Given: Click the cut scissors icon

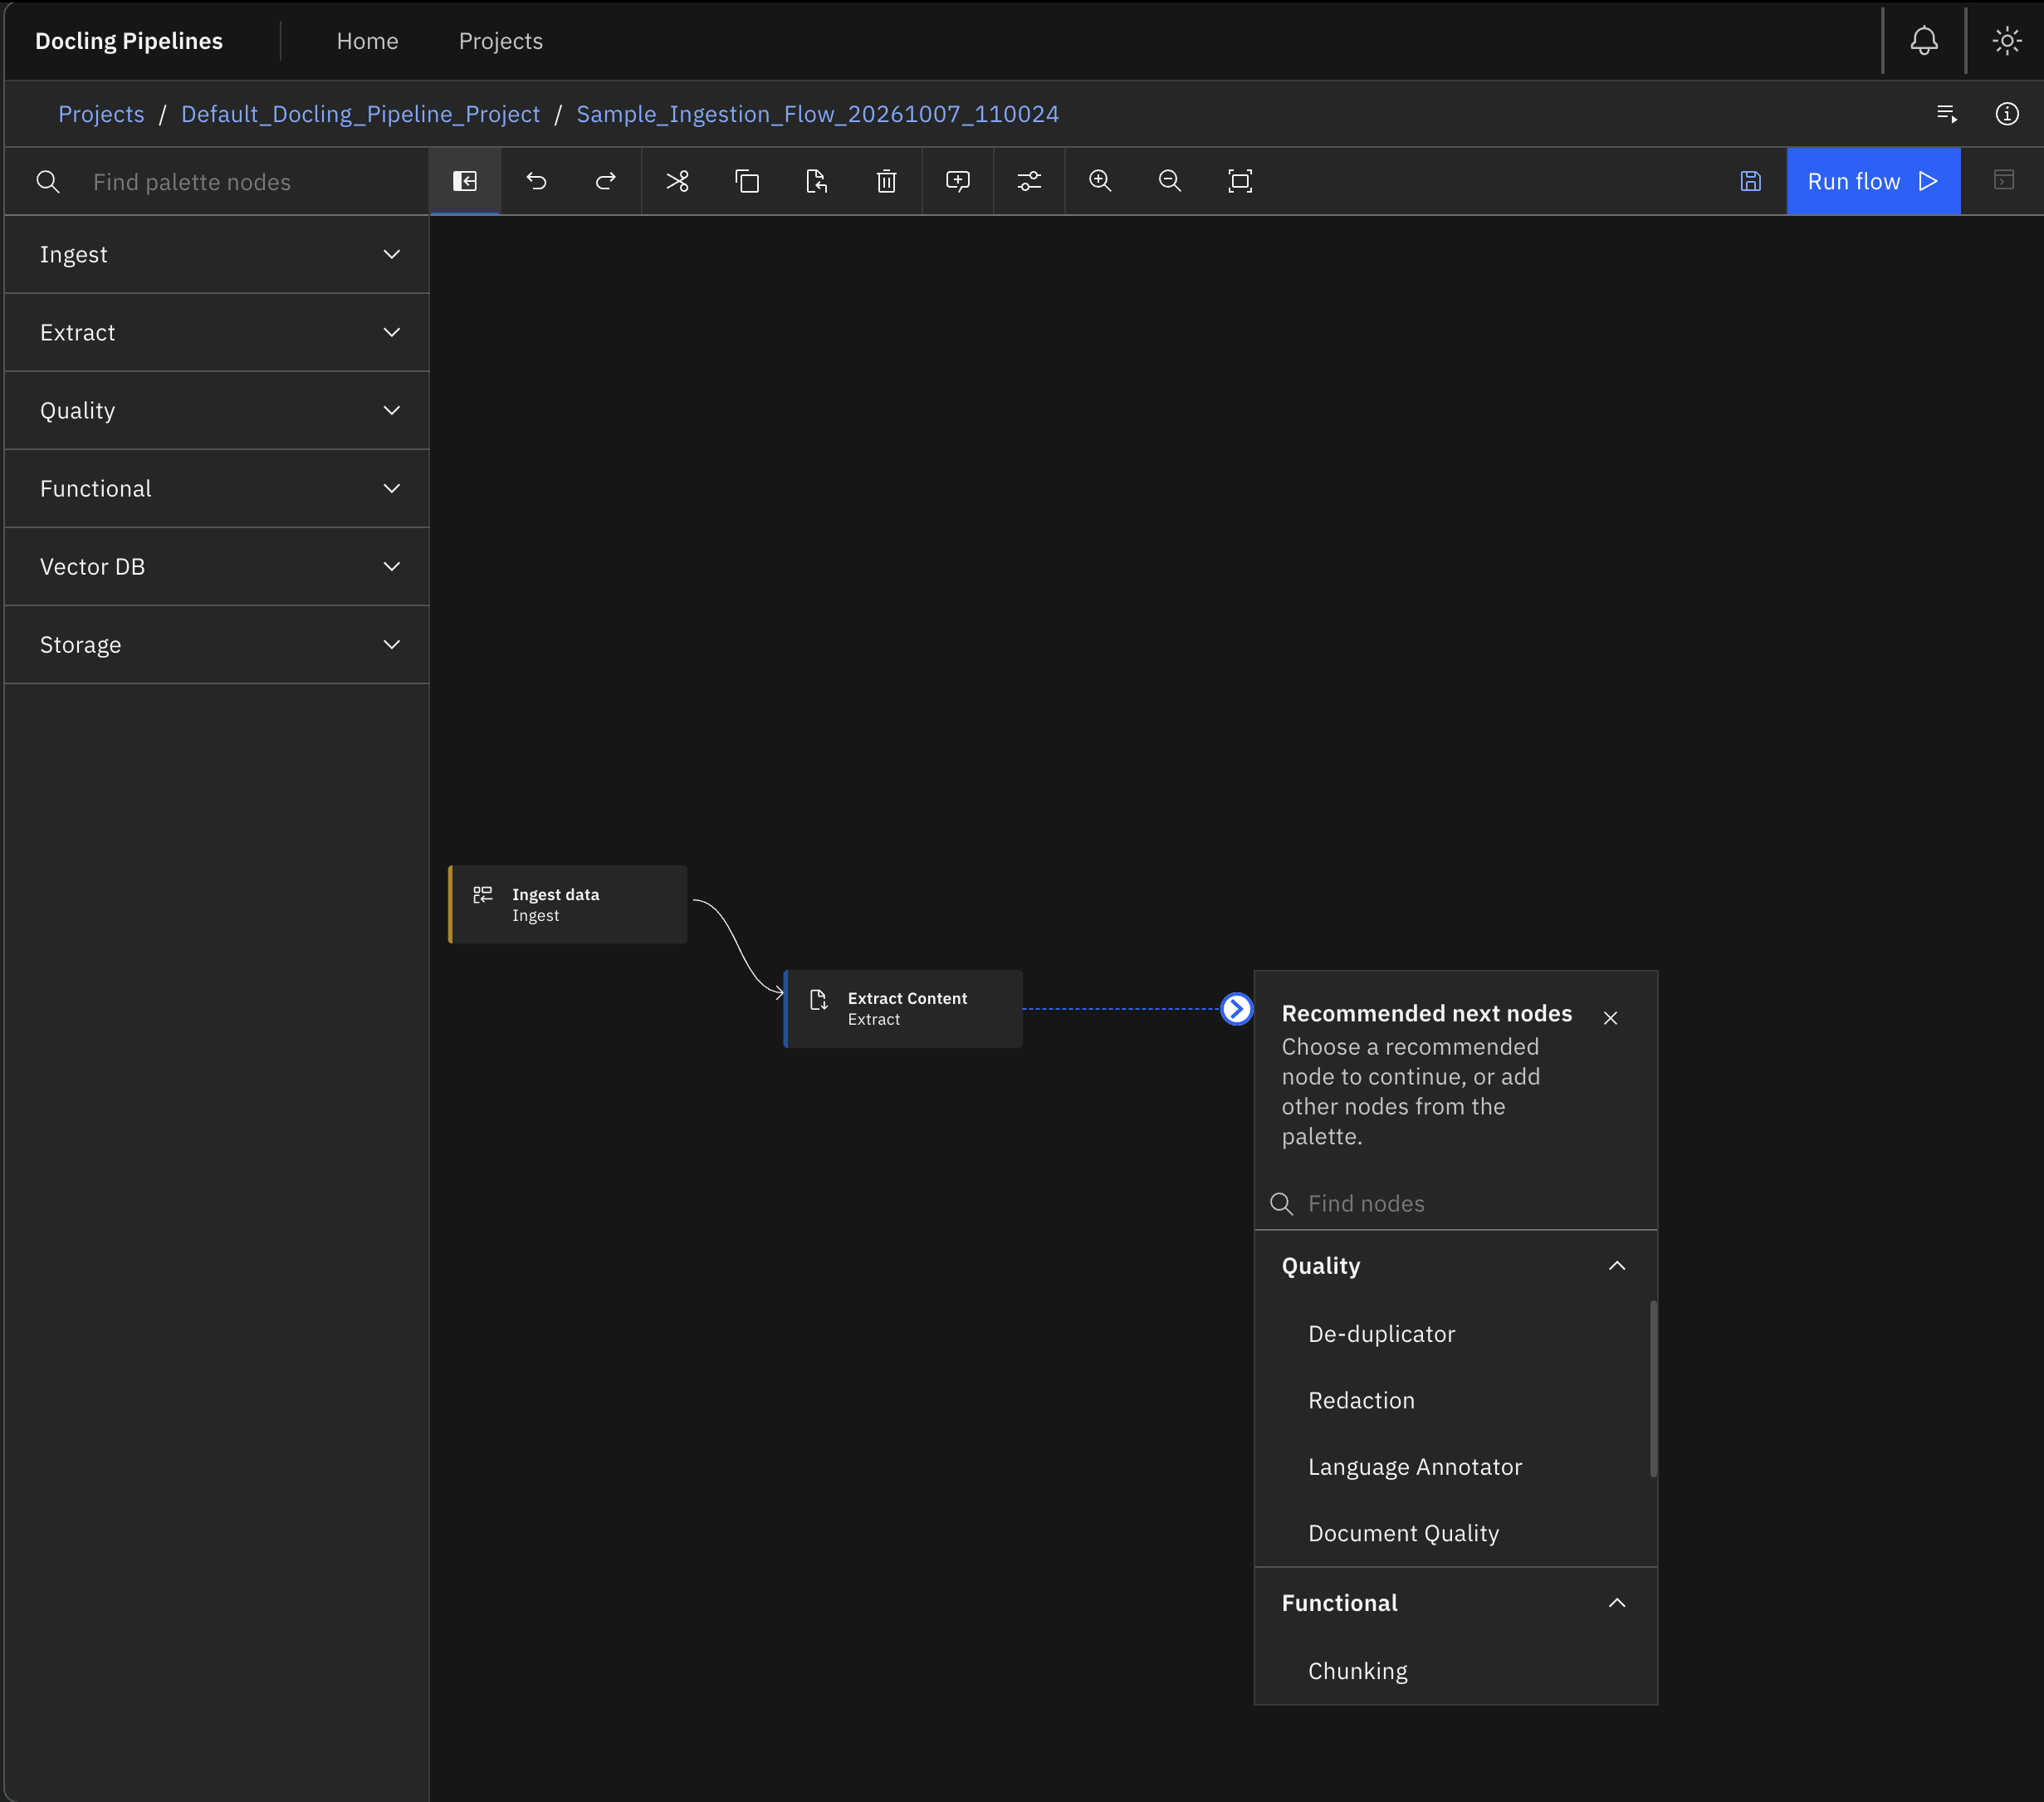Looking at the screenshot, I should click(x=677, y=181).
